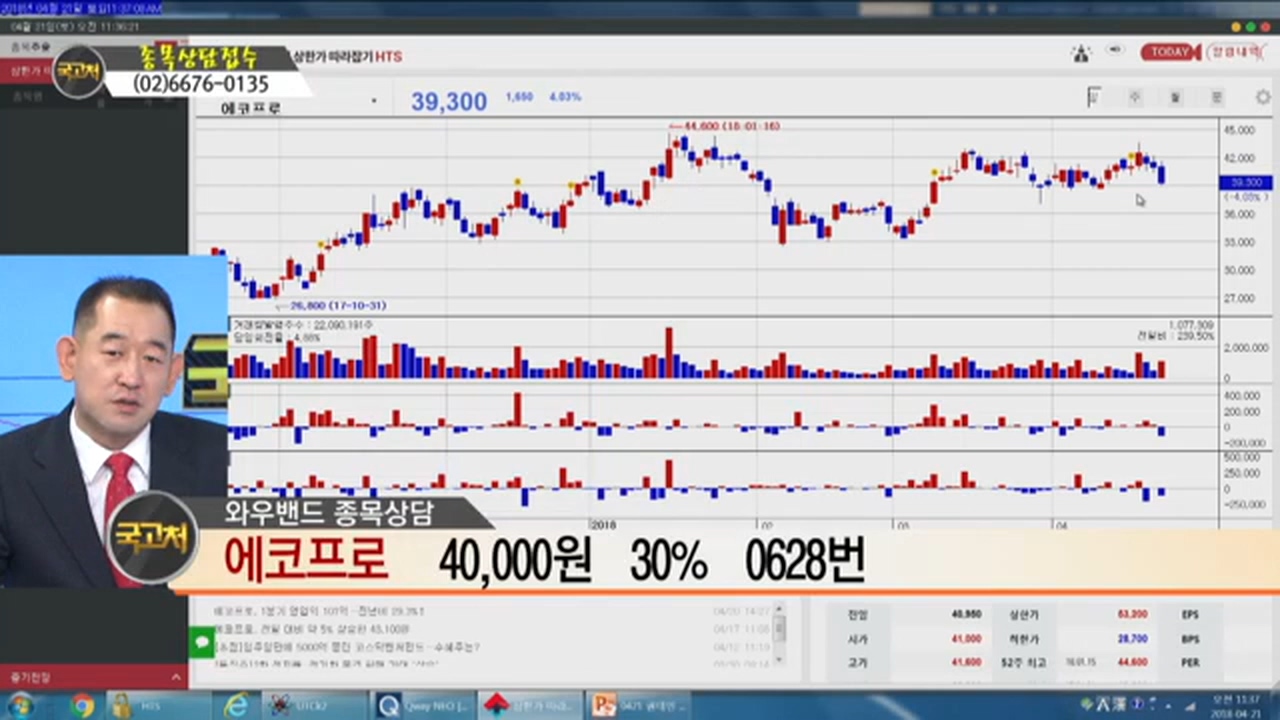Click the people icon left of TODAY

[1081, 53]
